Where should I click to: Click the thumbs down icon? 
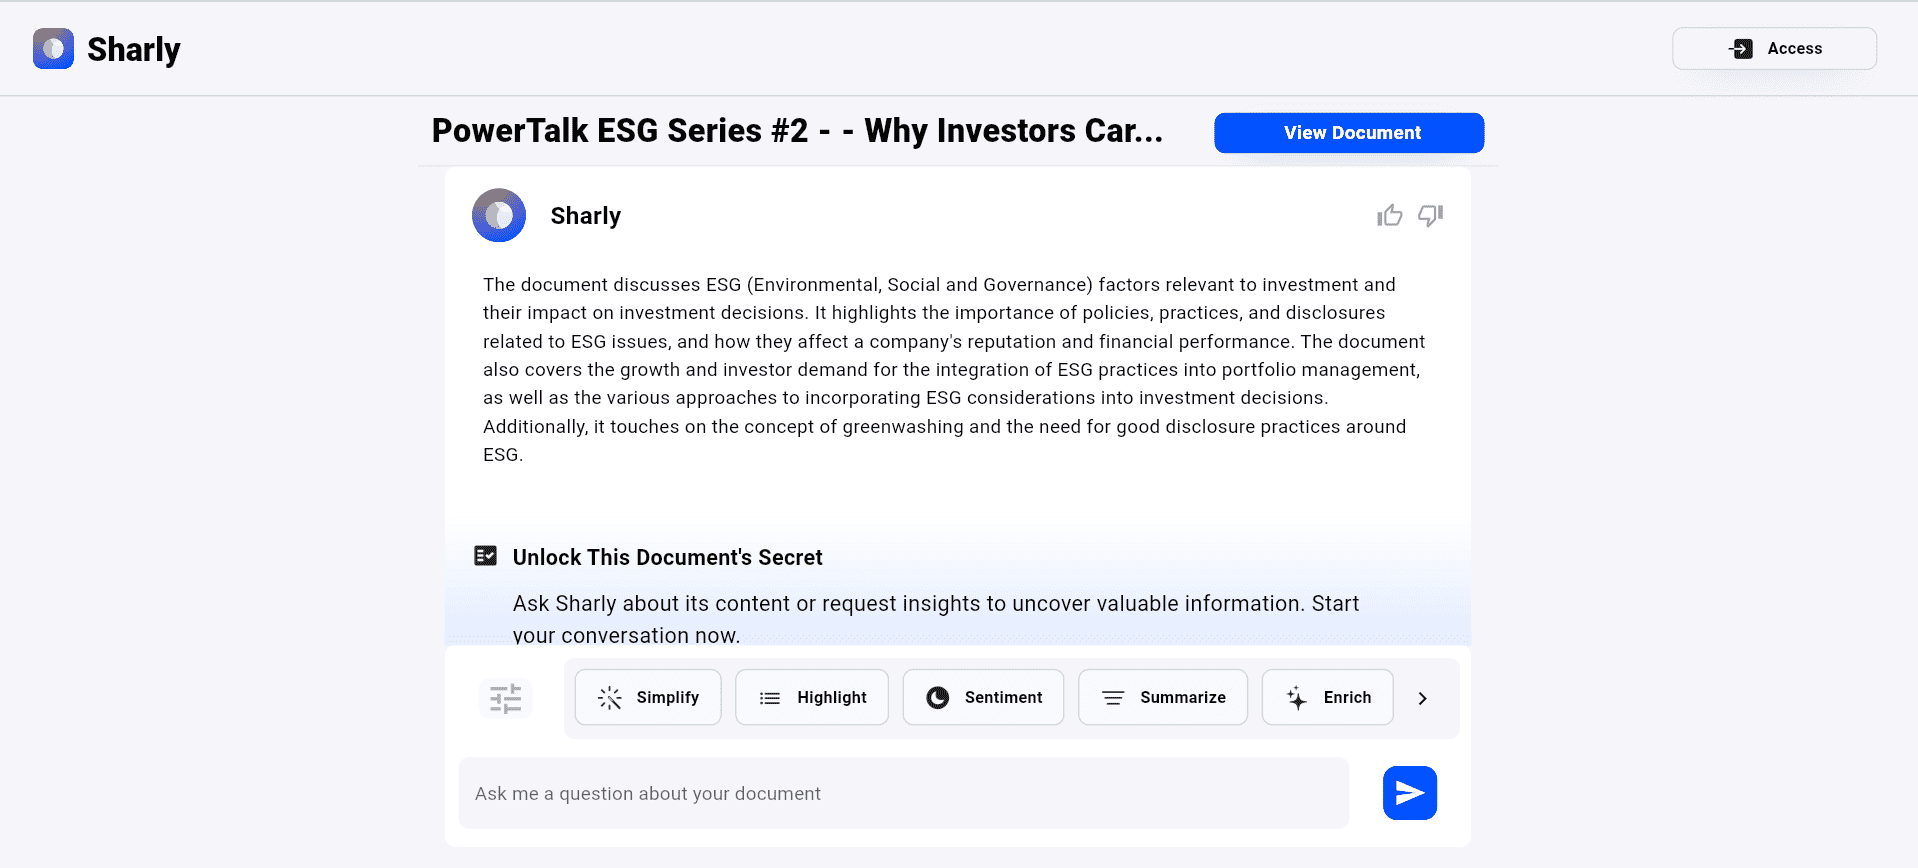tap(1431, 215)
